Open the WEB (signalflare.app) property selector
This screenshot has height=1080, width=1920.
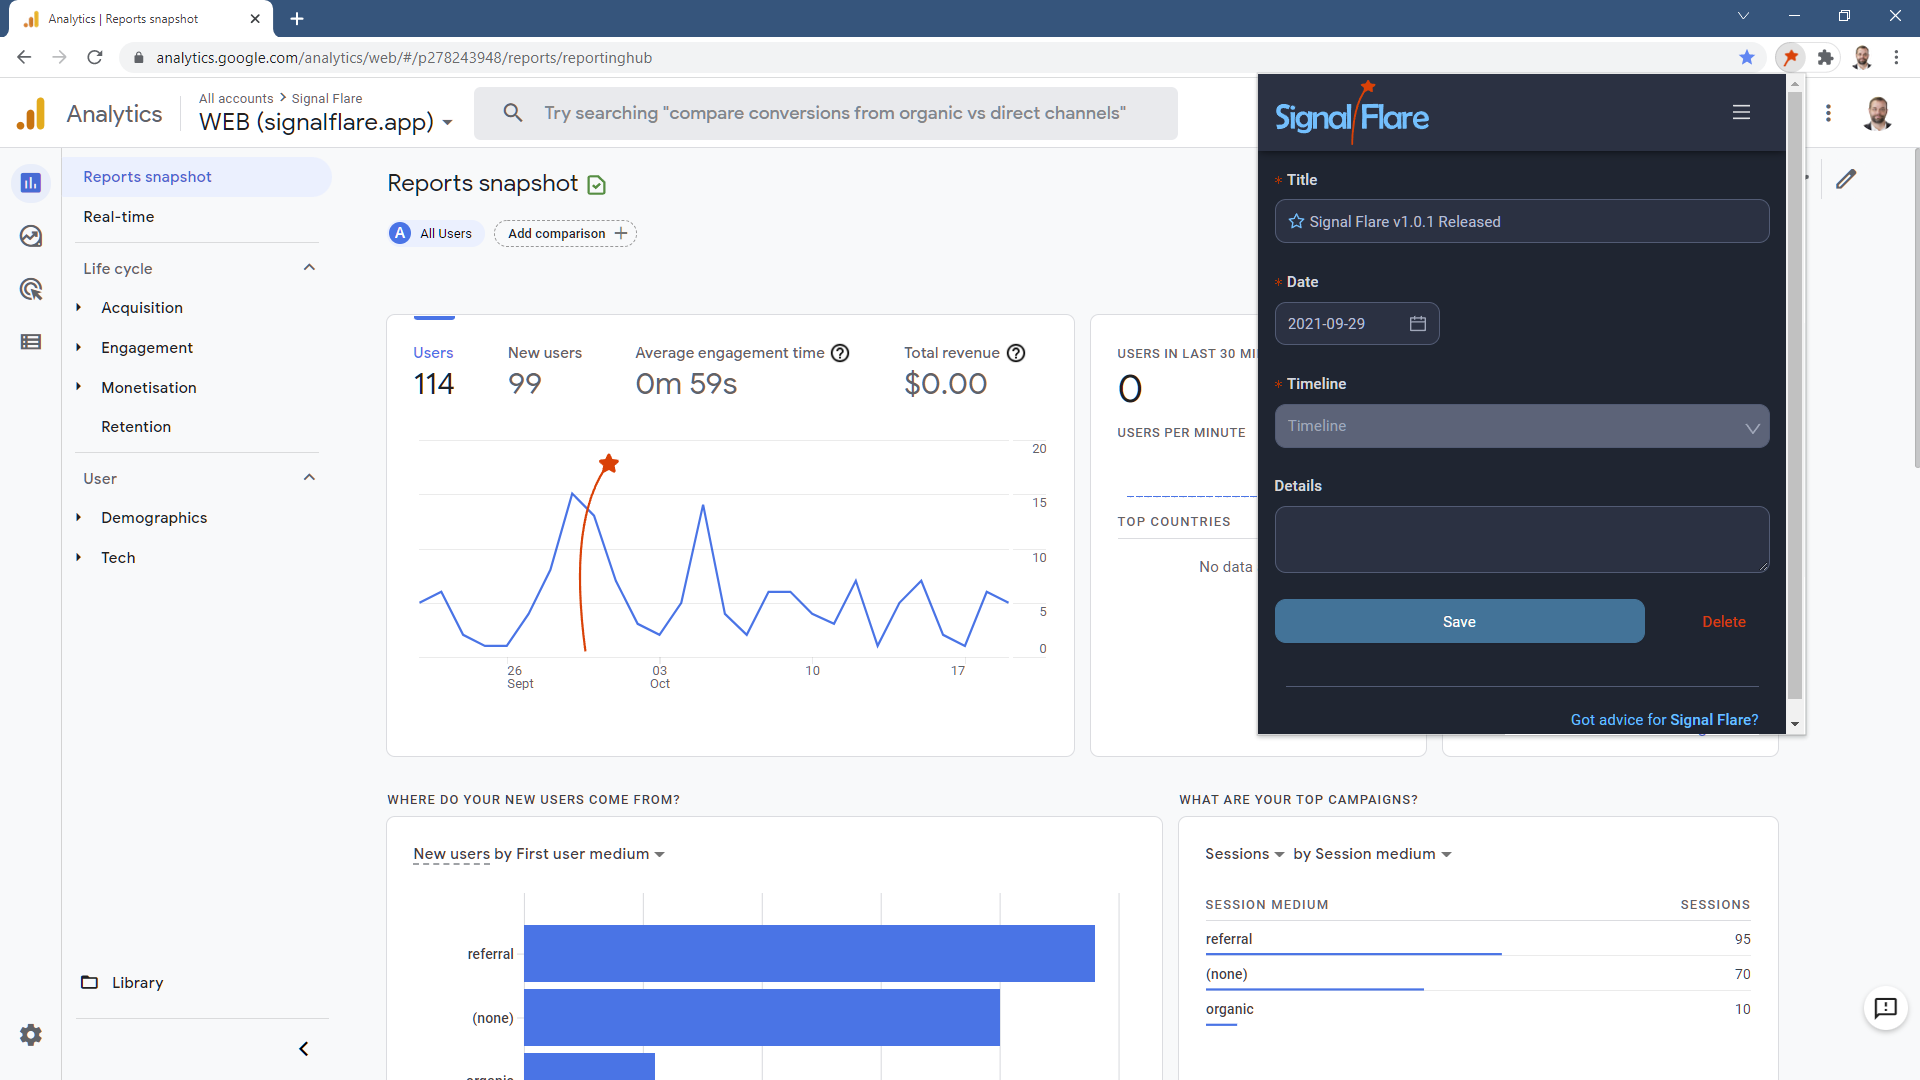pyautogui.click(x=326, y=122)
